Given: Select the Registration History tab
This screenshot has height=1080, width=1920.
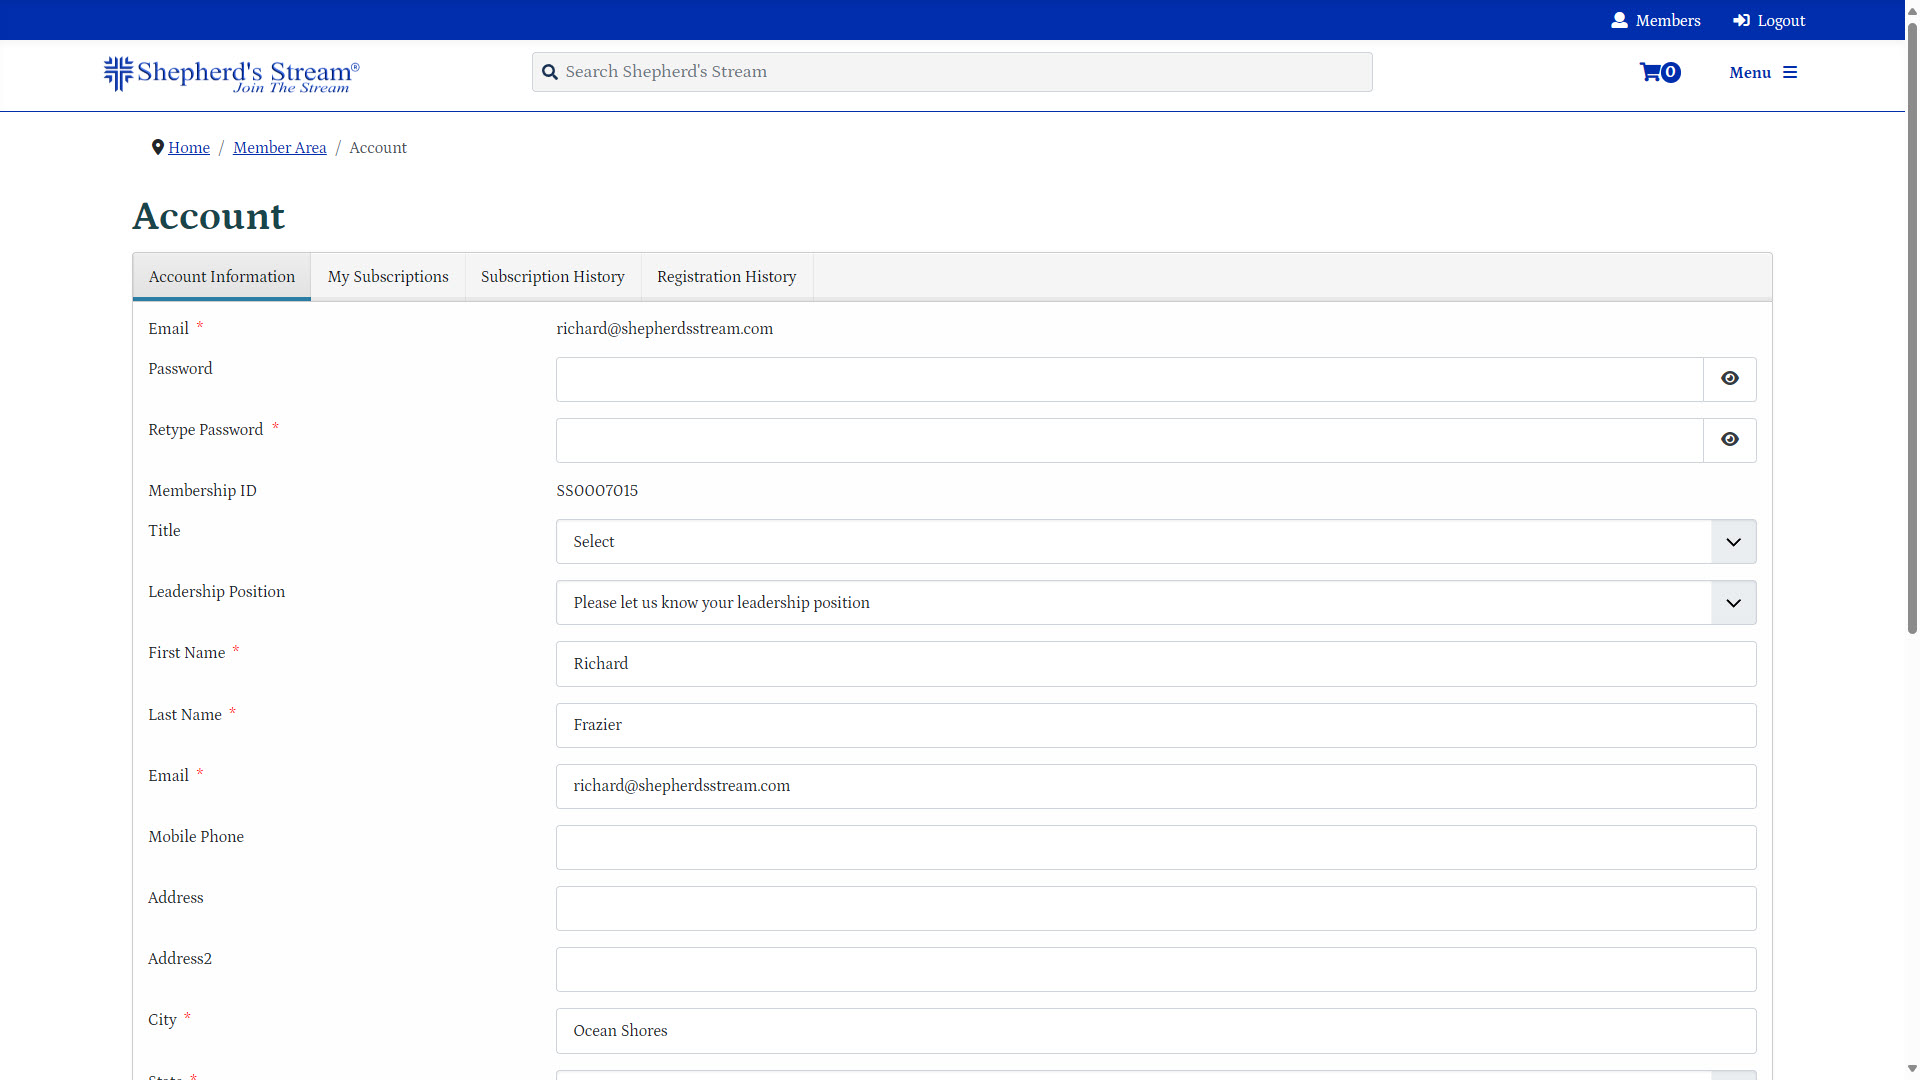Looking at the screenshot, I should point(726,277).
